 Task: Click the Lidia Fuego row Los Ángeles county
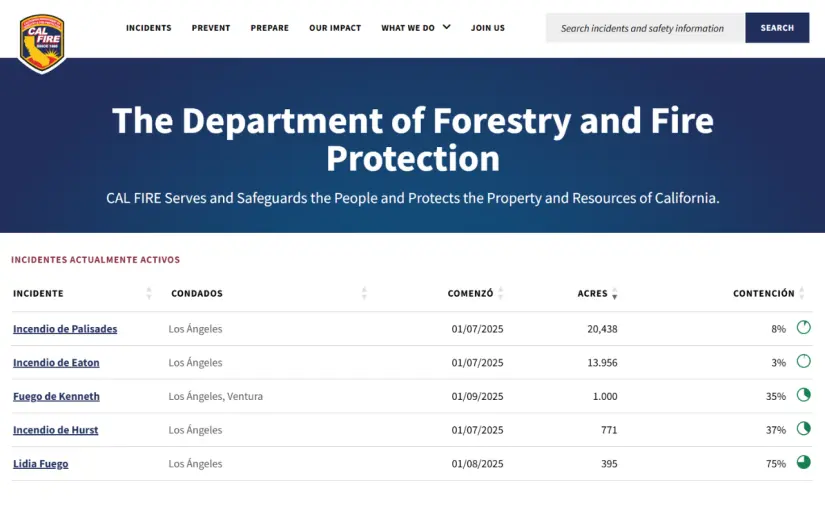click(x=195, y=463)
